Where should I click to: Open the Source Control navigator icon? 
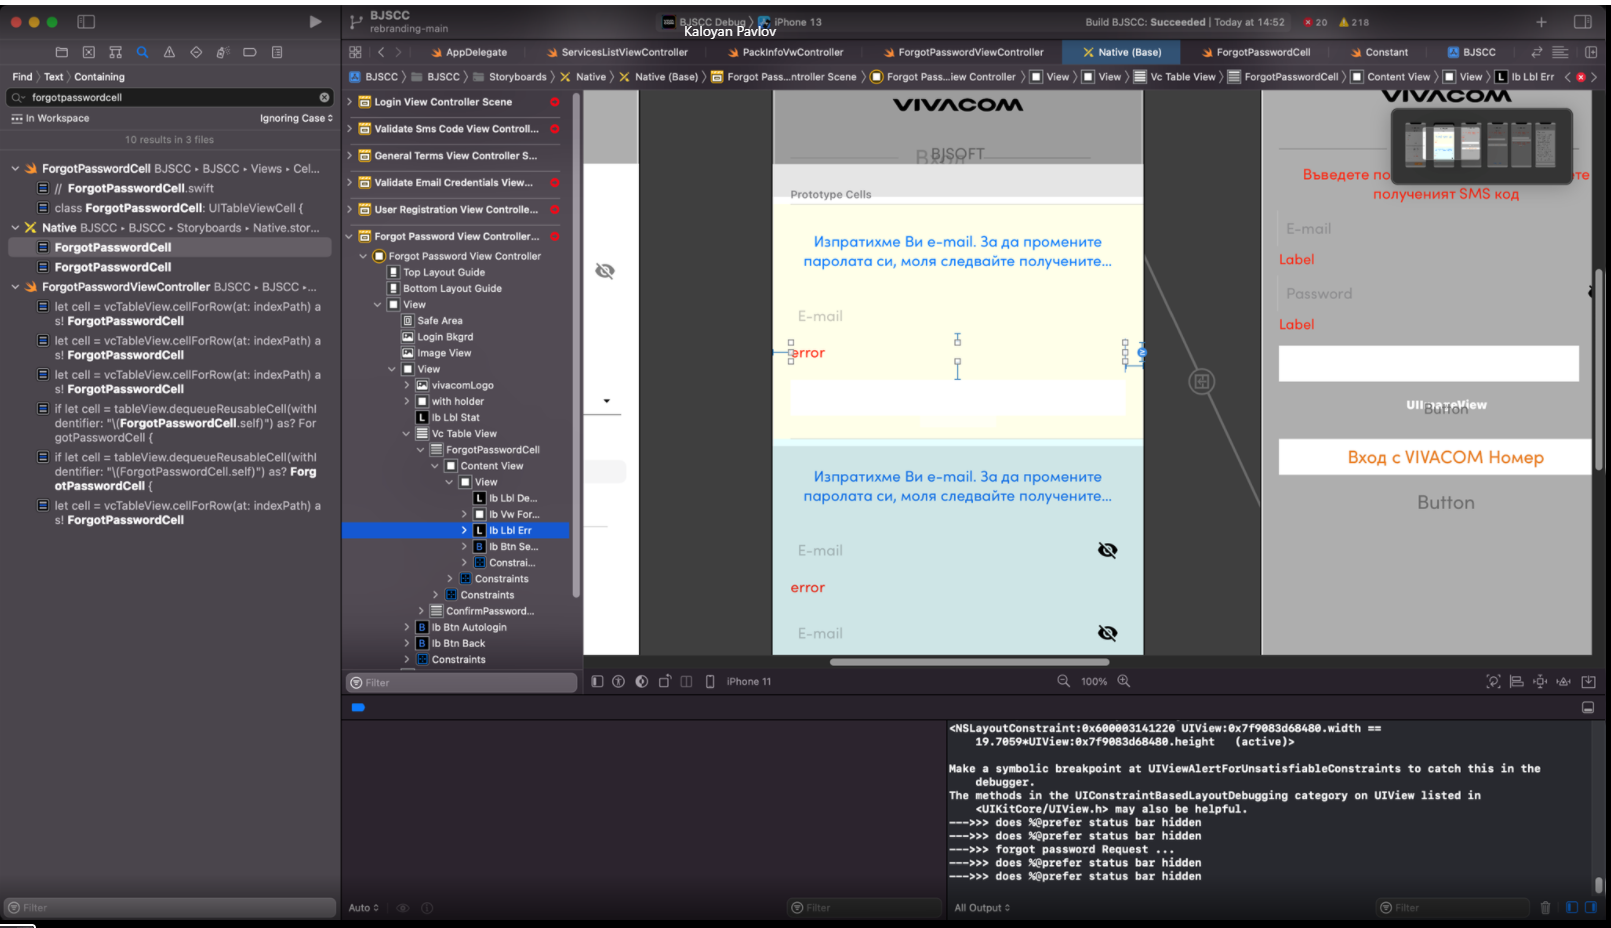coord(89,52)
